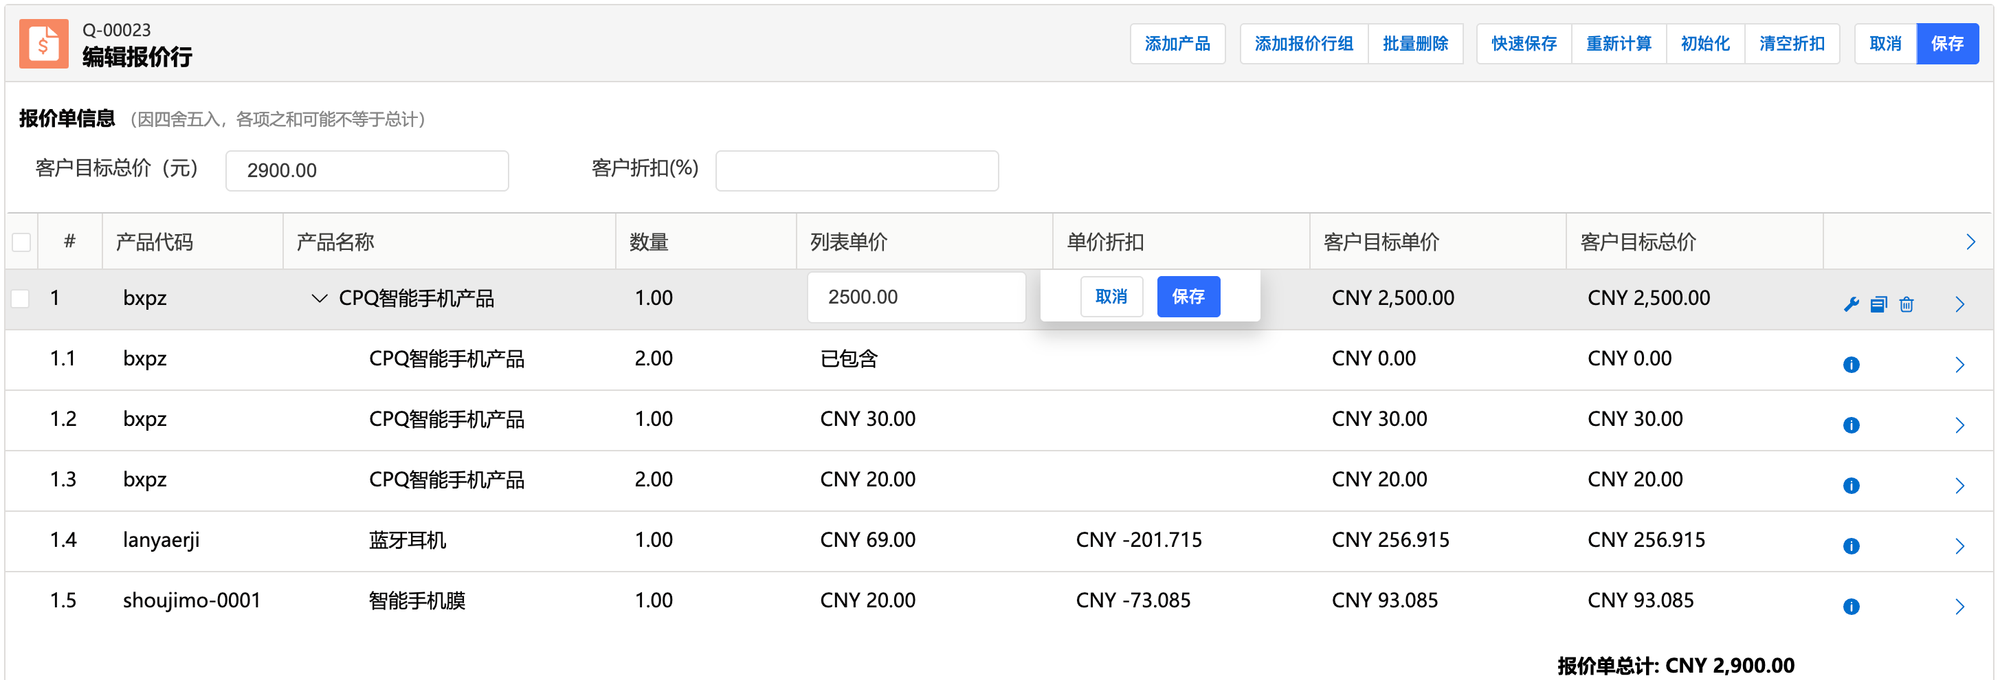Click info icon for lanyaerji row
The height and width of the screenshot is (680, 2000).
[1851, 546]
